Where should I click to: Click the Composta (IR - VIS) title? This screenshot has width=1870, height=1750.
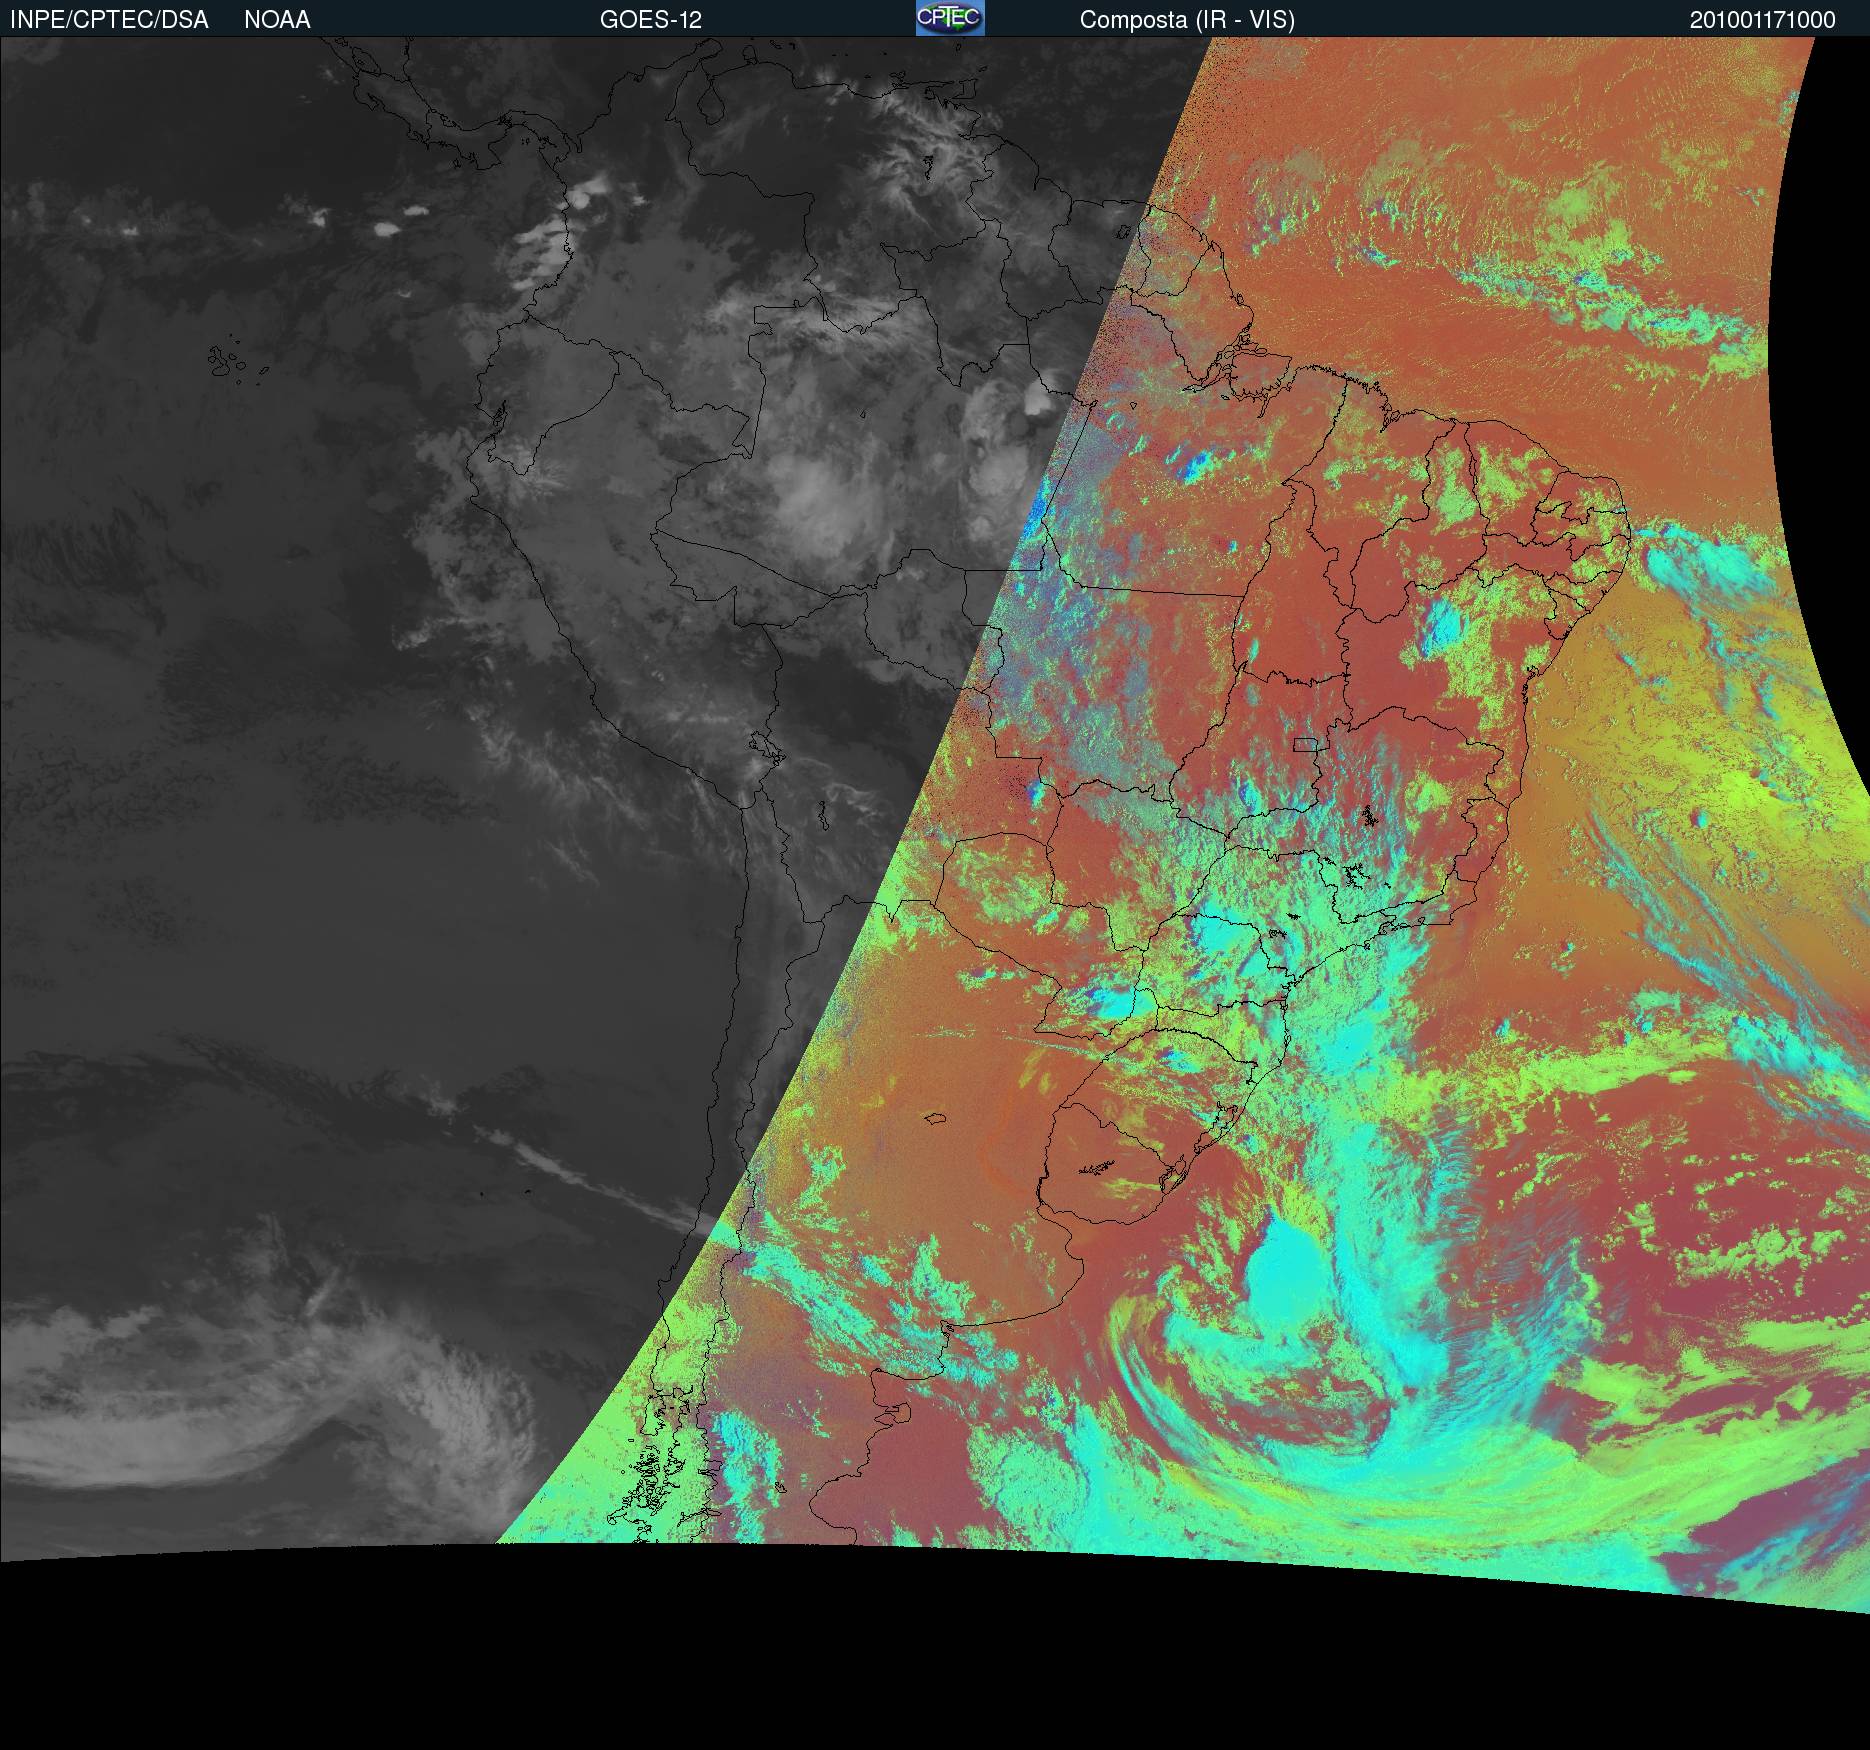click(1187, 20)
